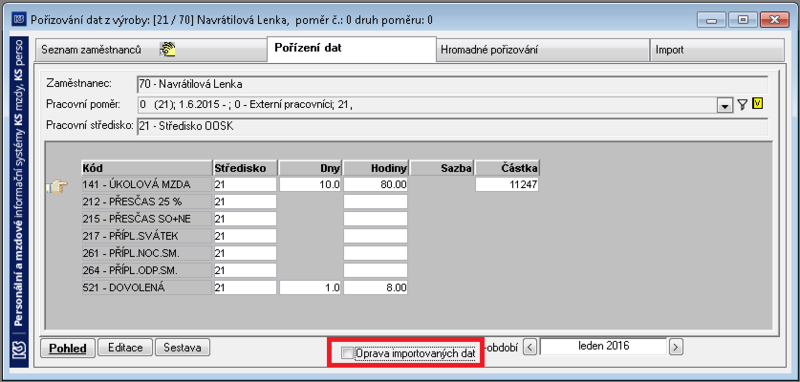Screen dimensions: 800x382
Task: Click Dny cell 1.0 for DOVOLENÁ
Action: (310, 288)
